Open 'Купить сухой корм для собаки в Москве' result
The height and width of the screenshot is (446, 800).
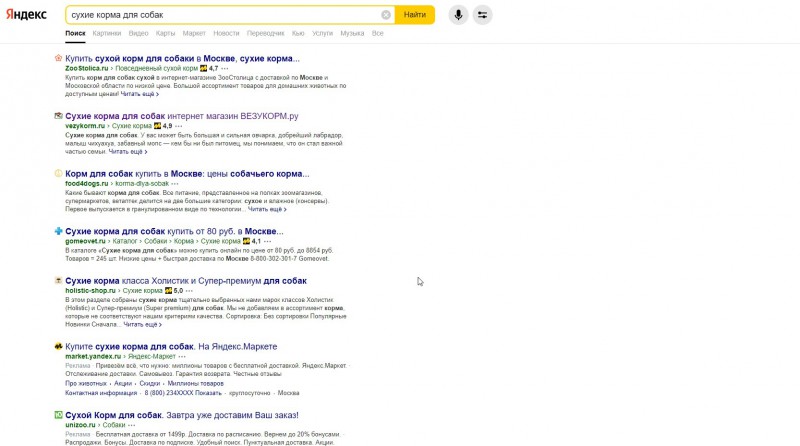tap(182, 58)
